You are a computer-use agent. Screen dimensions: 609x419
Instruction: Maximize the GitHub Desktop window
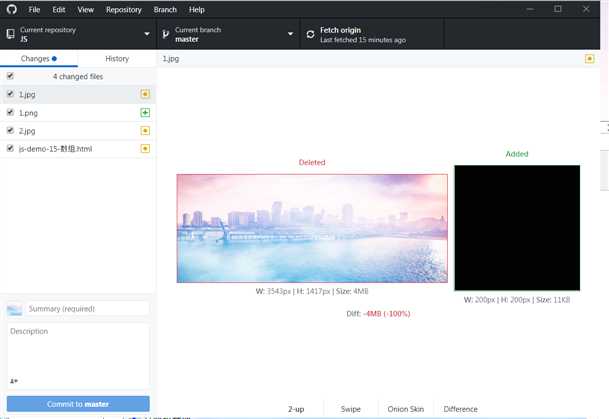click(558, 9)
